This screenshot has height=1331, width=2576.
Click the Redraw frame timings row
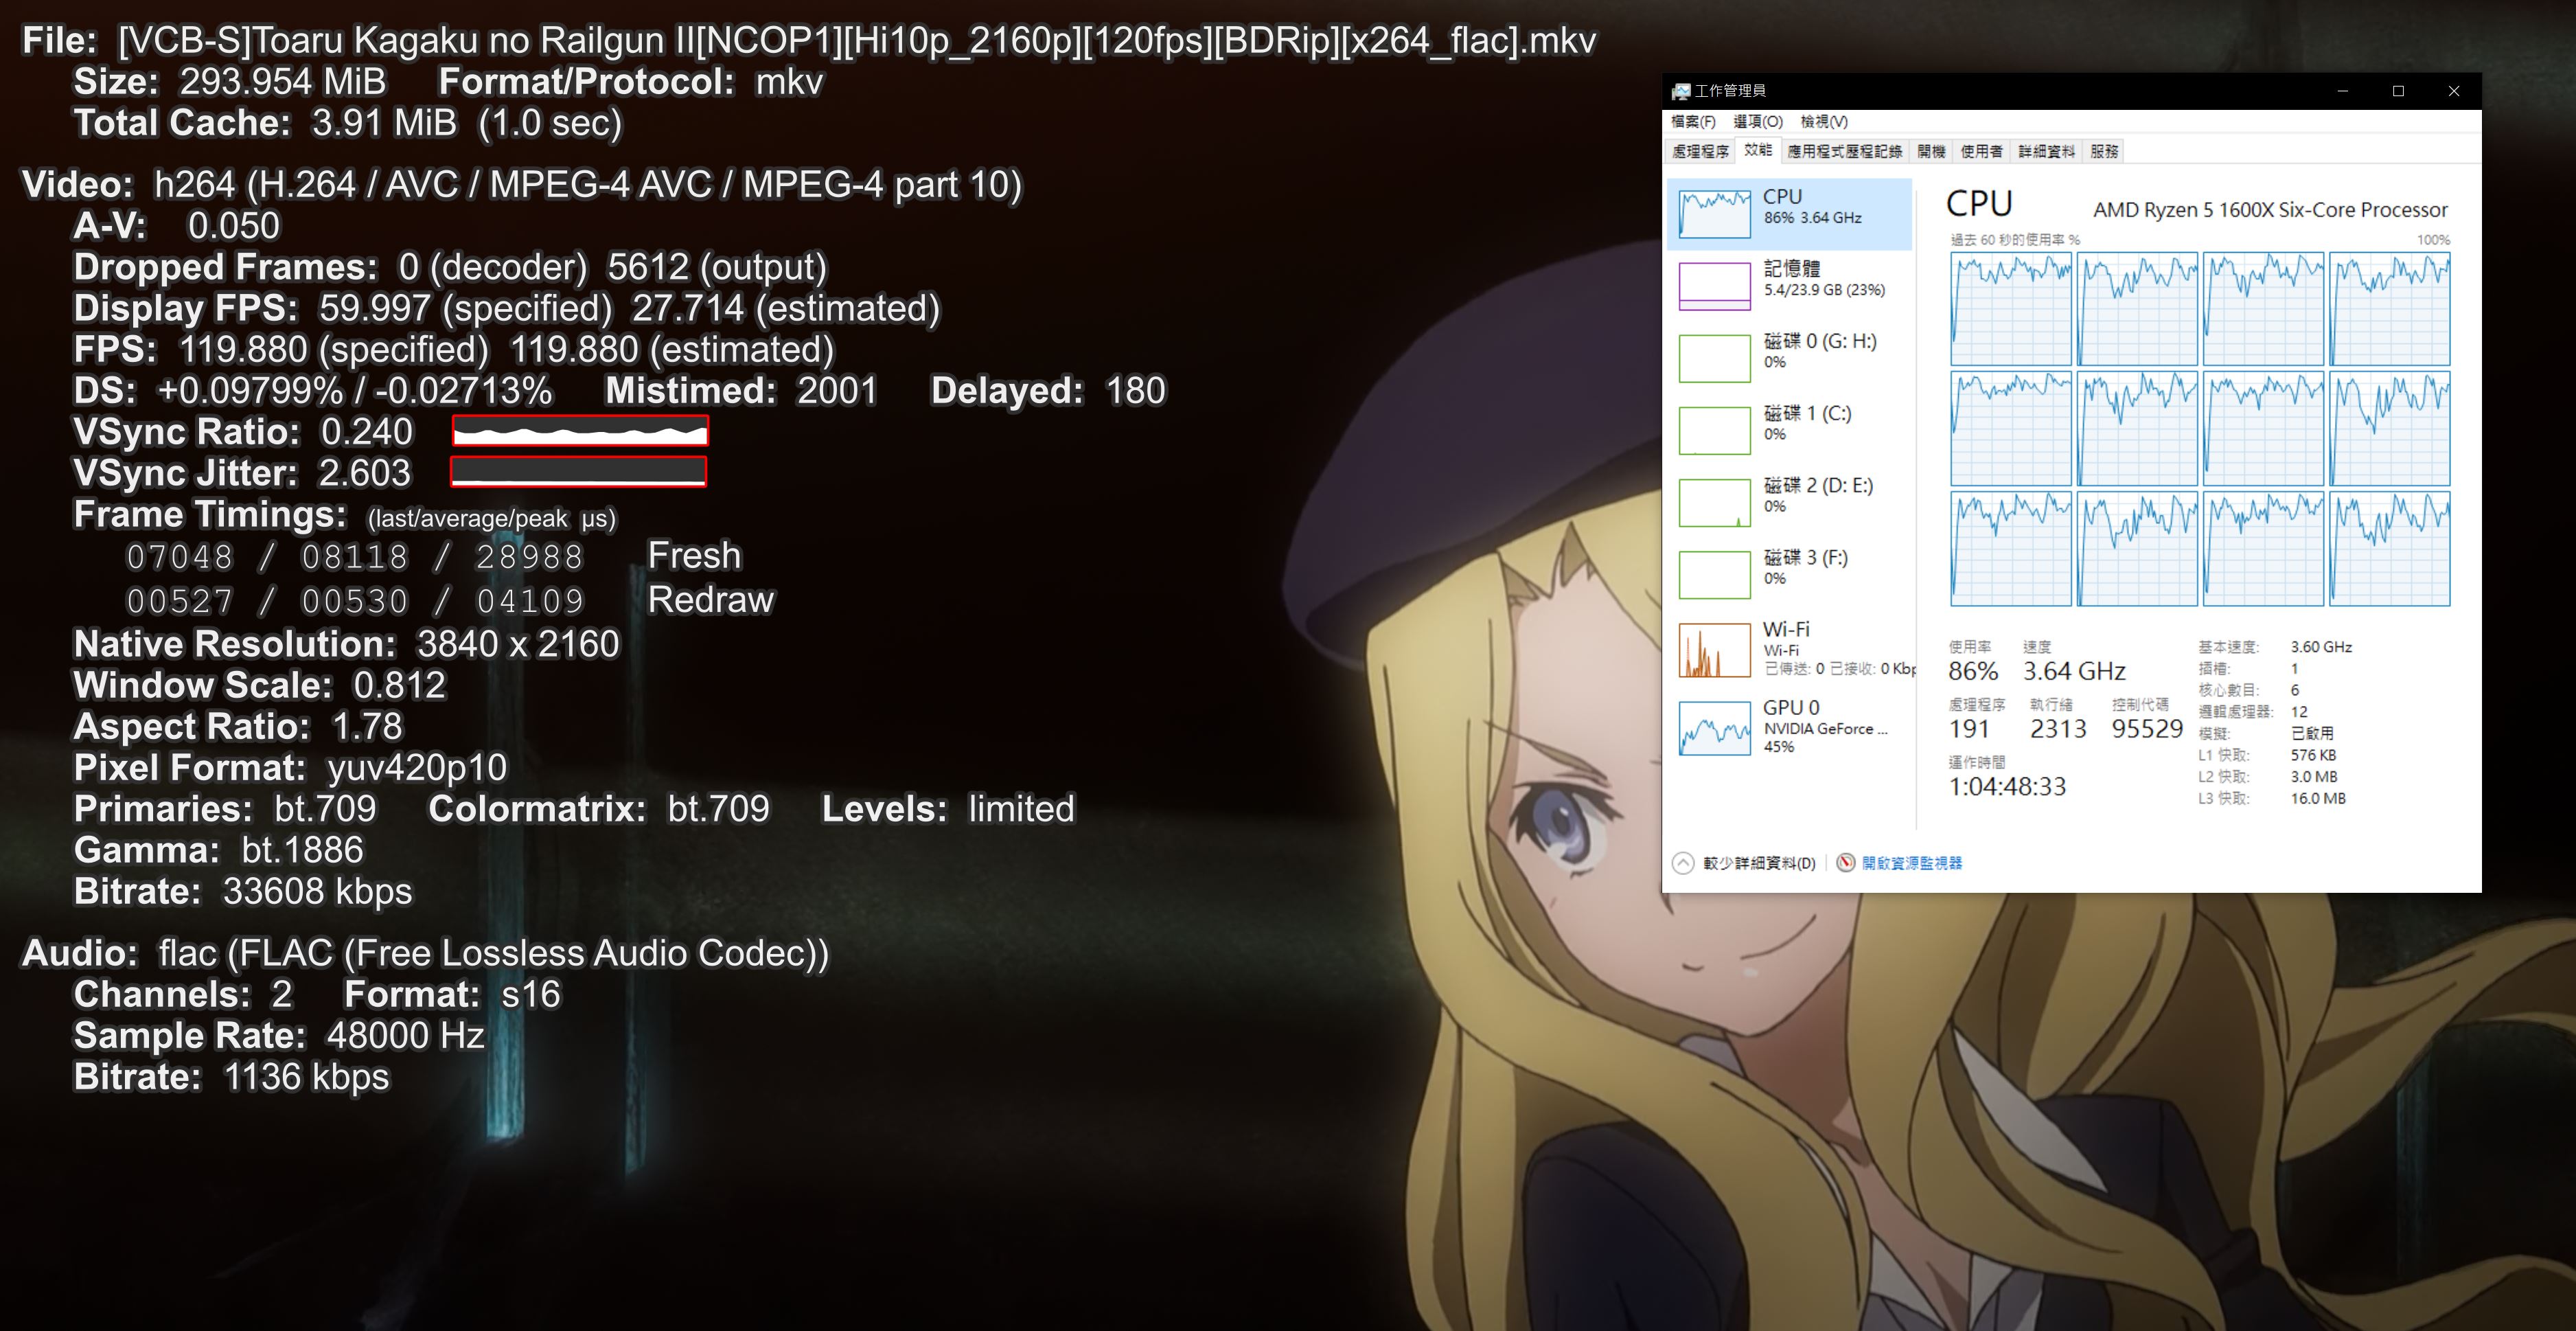tap(450, 601)
